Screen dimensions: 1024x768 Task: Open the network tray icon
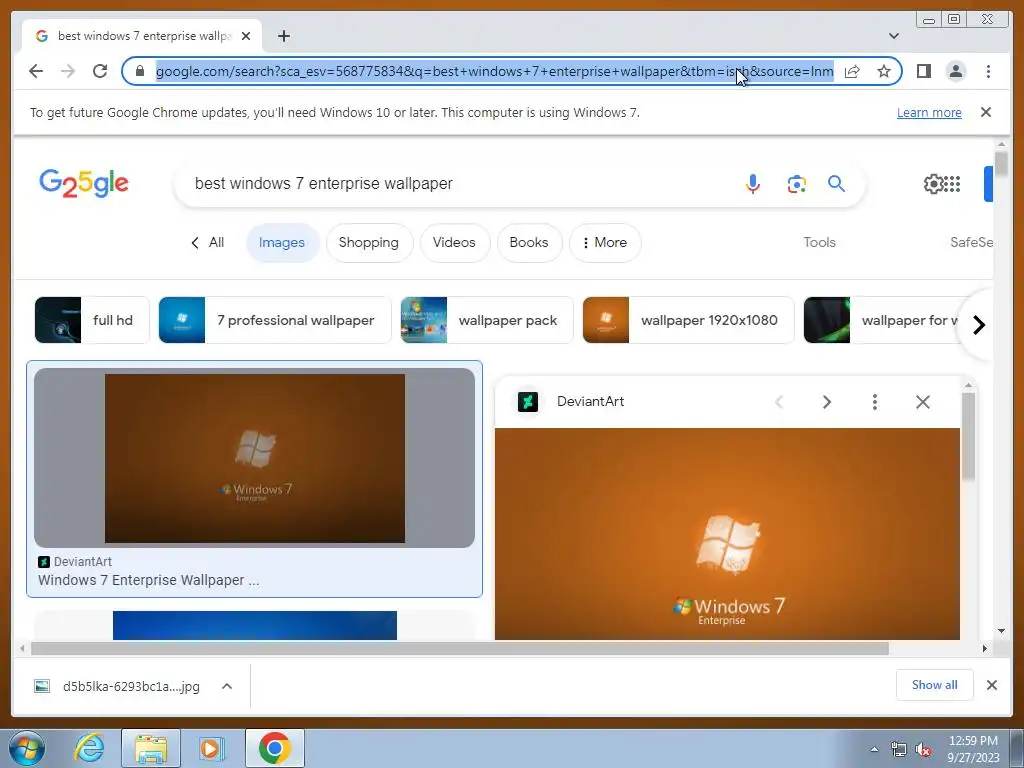click(899, 750)
